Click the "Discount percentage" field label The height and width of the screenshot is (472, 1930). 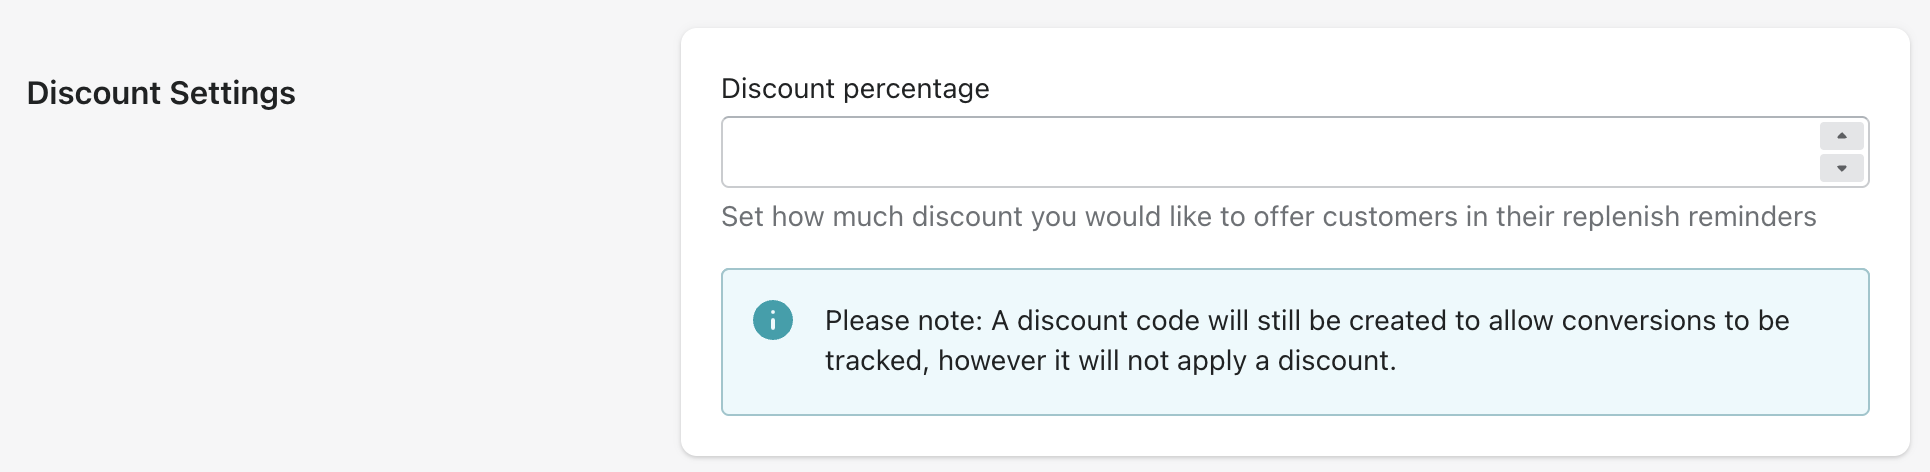pos(855,89)
